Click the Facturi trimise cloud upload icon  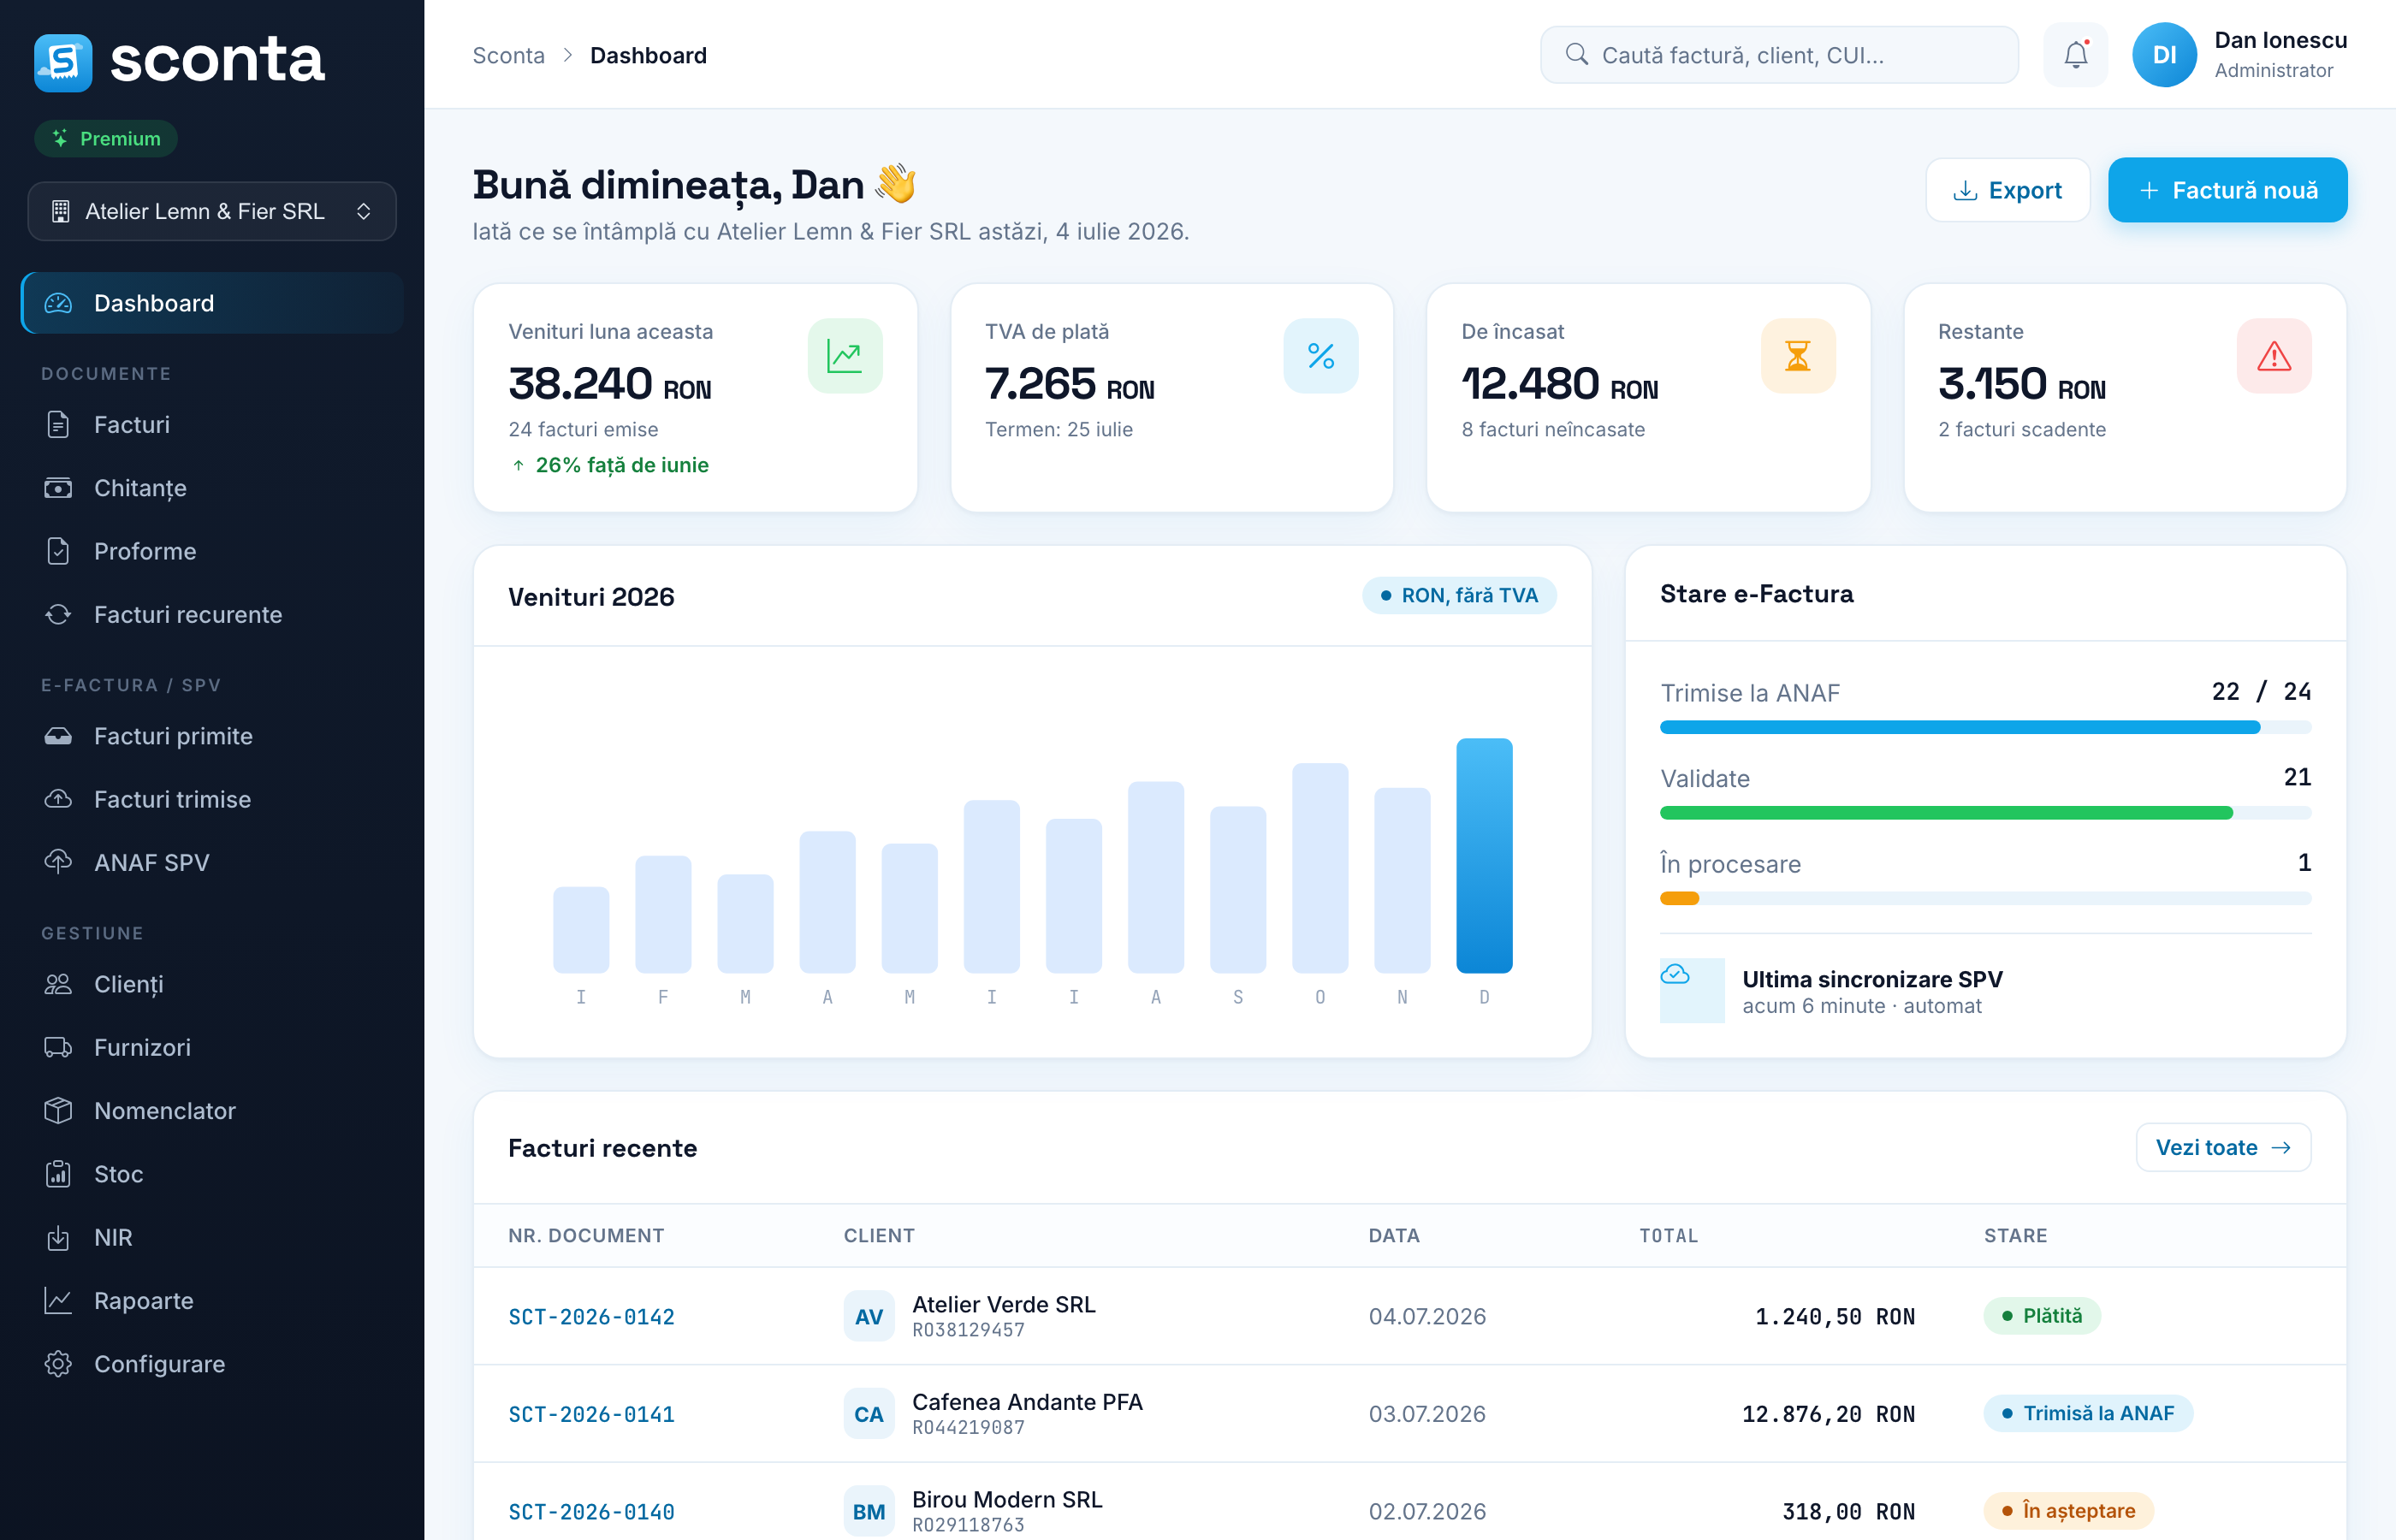point(58,799)
